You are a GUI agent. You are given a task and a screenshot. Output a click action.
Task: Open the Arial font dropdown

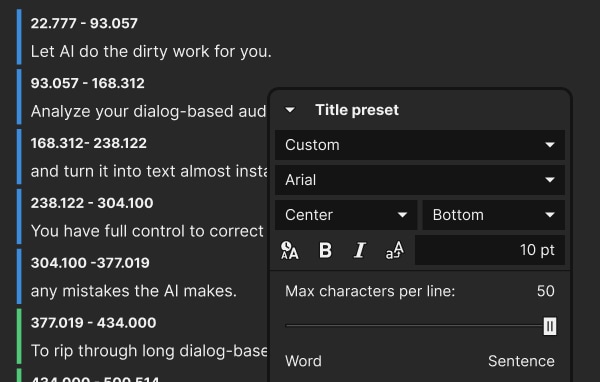pos(420,180)
